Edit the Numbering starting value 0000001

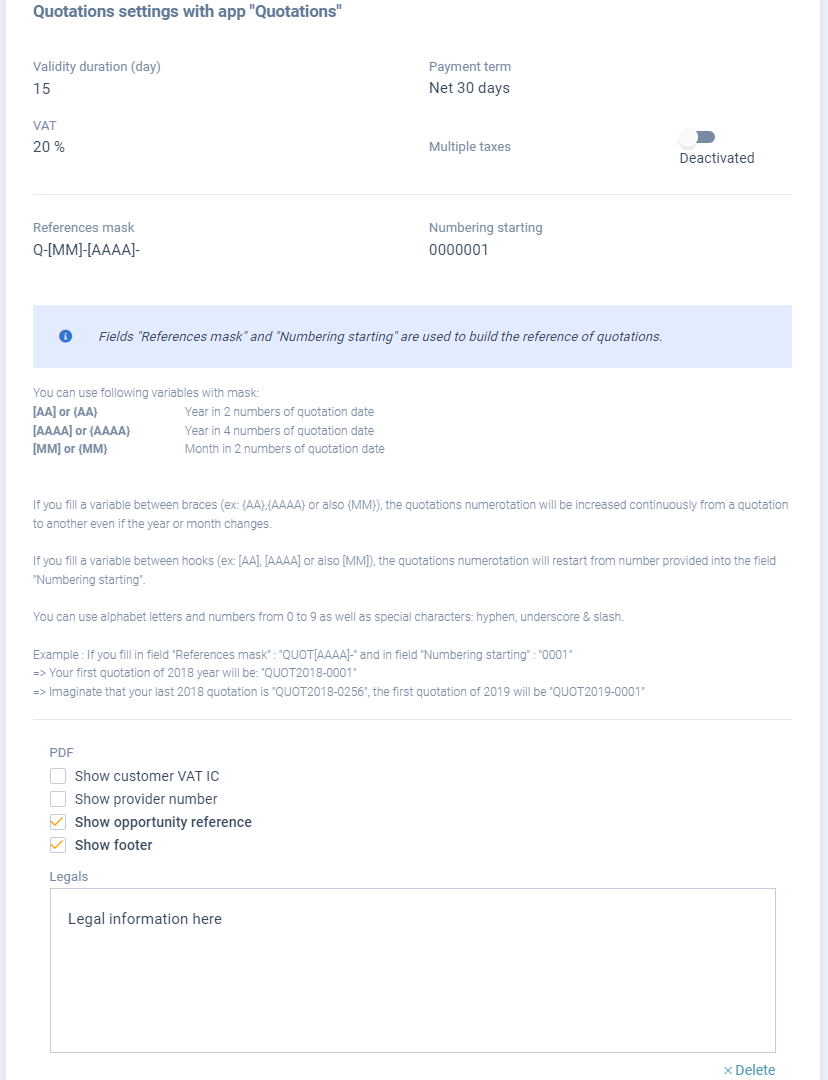click(x=459, y=250)
